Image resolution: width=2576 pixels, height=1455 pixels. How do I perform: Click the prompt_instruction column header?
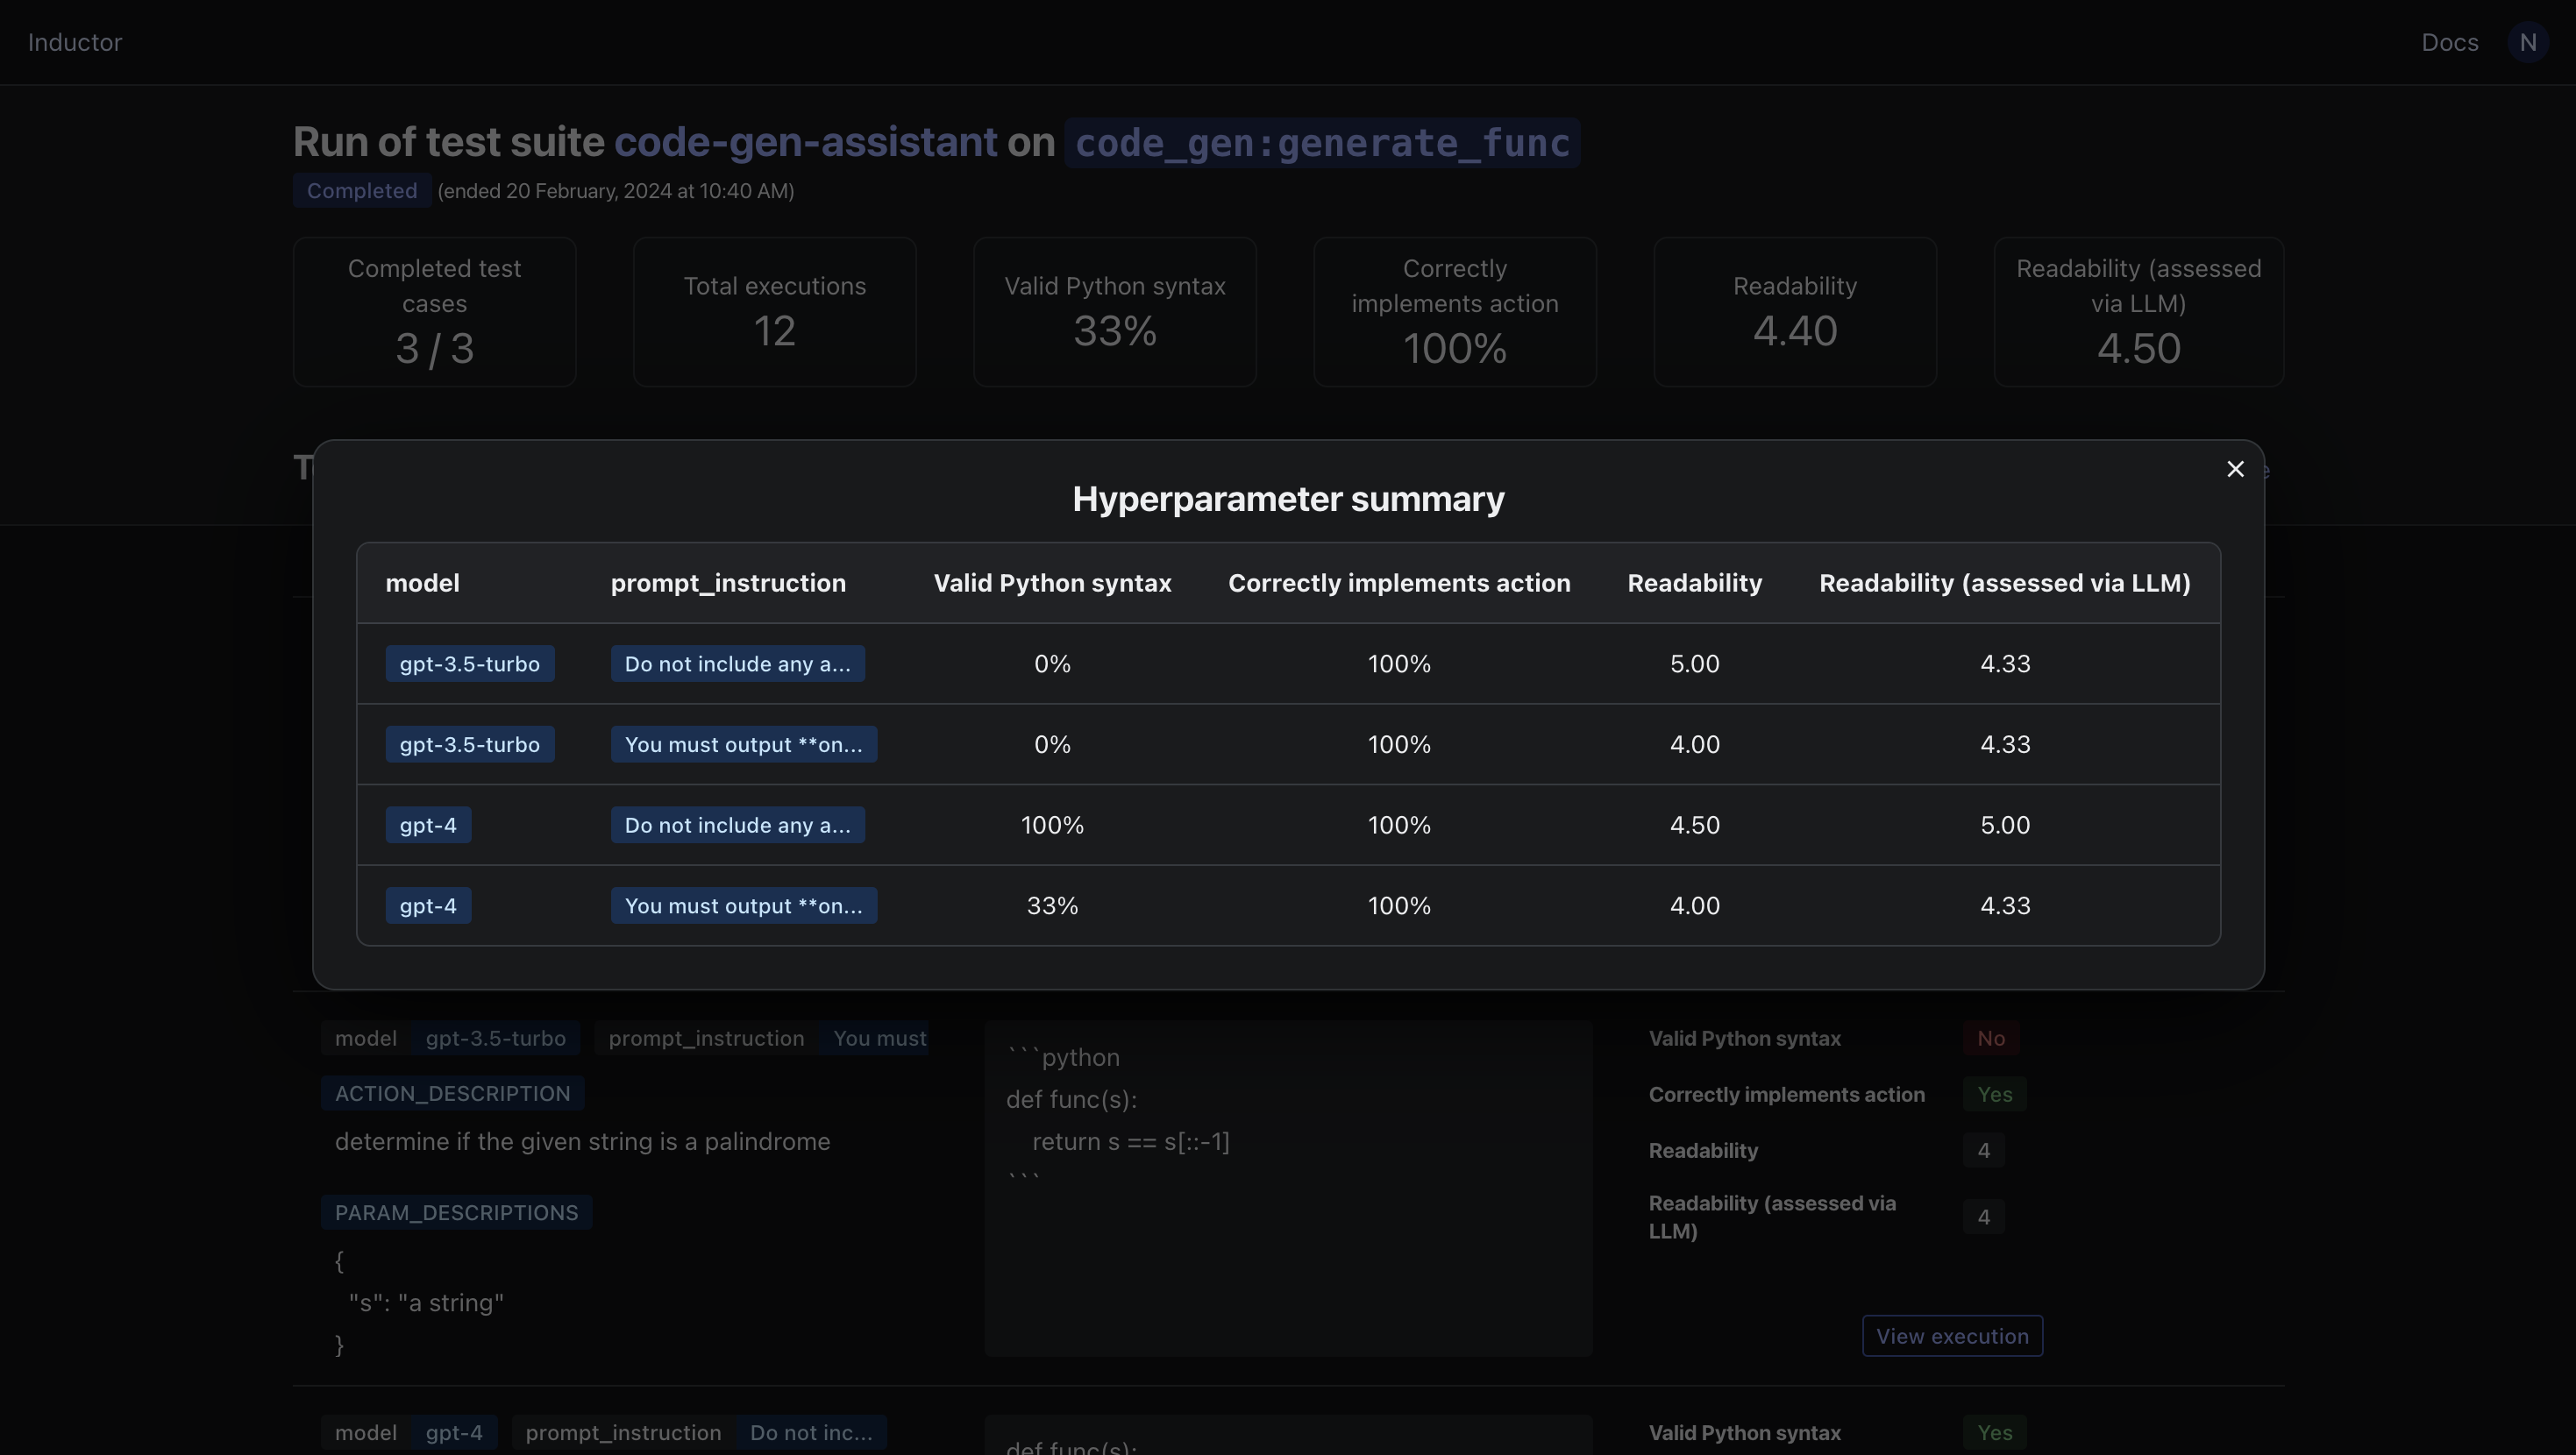[728, 583]
